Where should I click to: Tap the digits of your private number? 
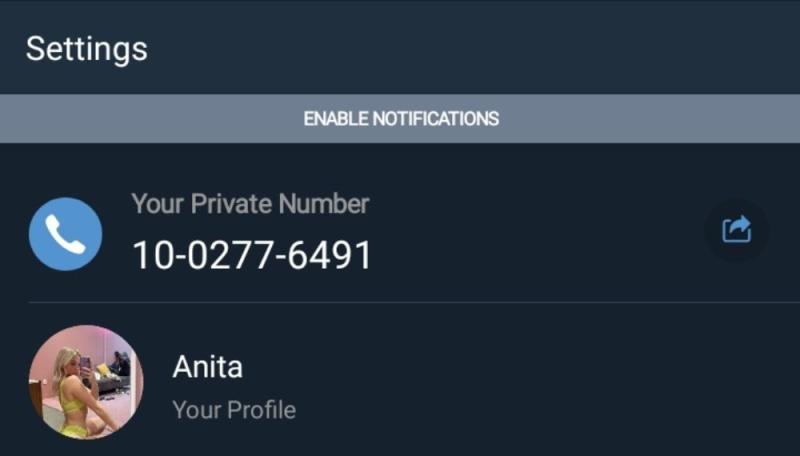(252, 255)
